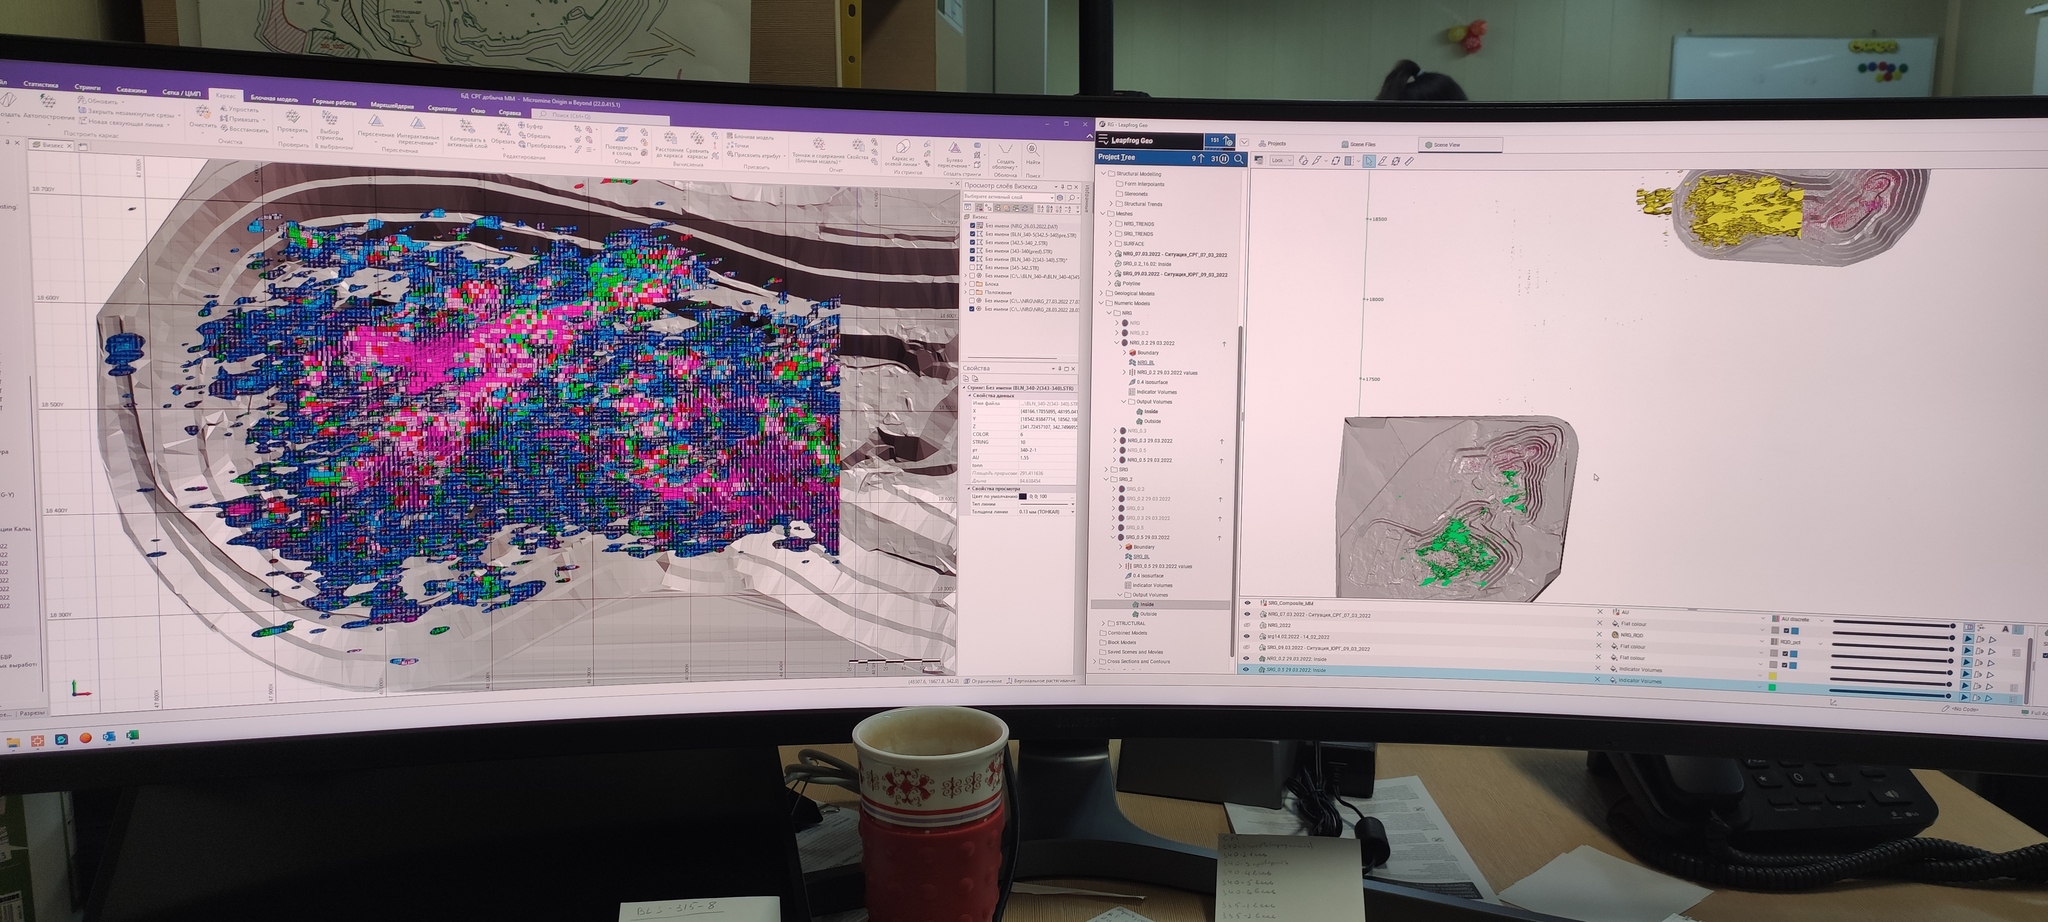Screen dimensions: 2048x922
Task: Collapse the Meshes folder
Action: tap(1103, 214)
